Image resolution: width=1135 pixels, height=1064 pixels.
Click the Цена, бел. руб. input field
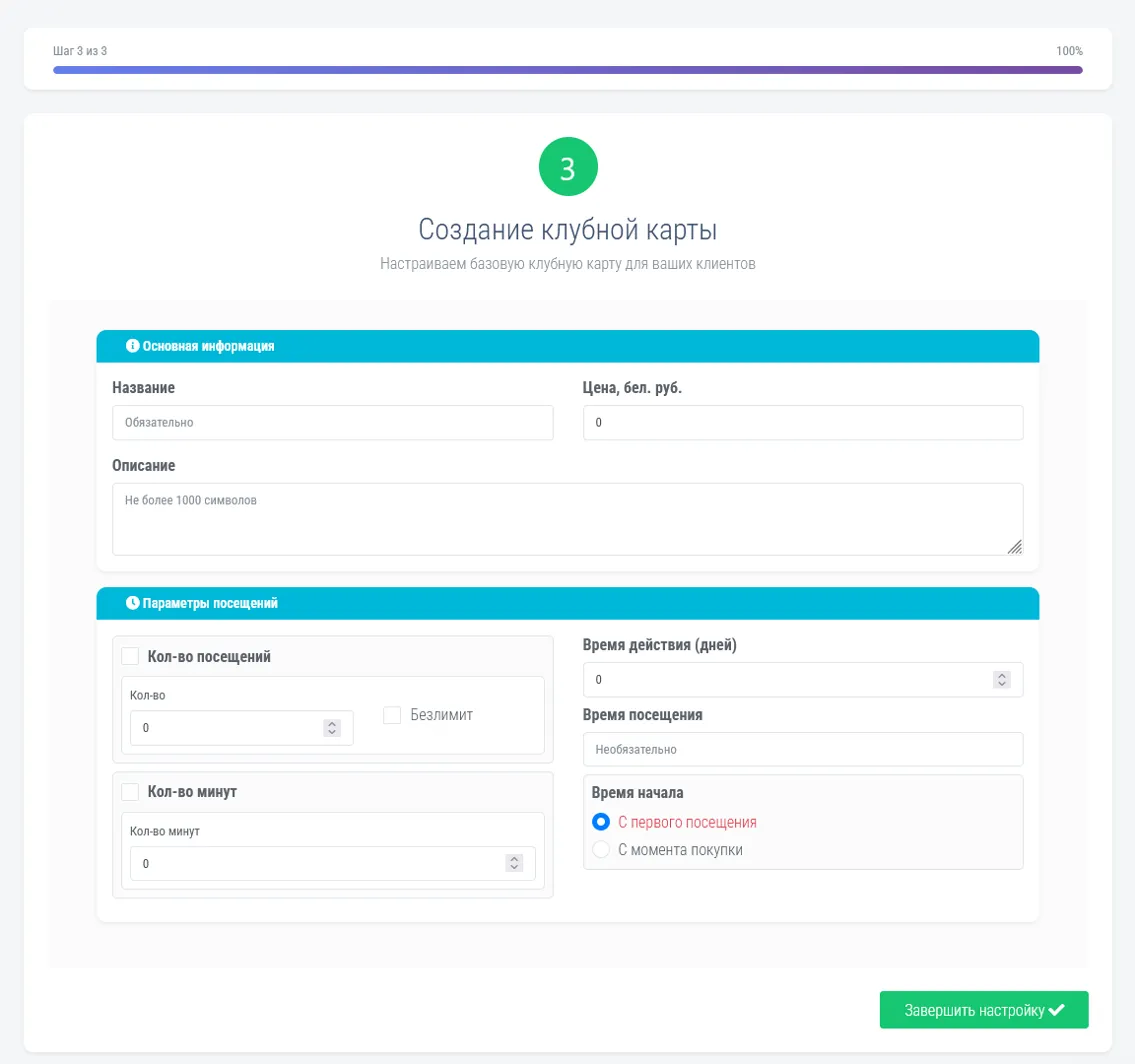(802, 423)
